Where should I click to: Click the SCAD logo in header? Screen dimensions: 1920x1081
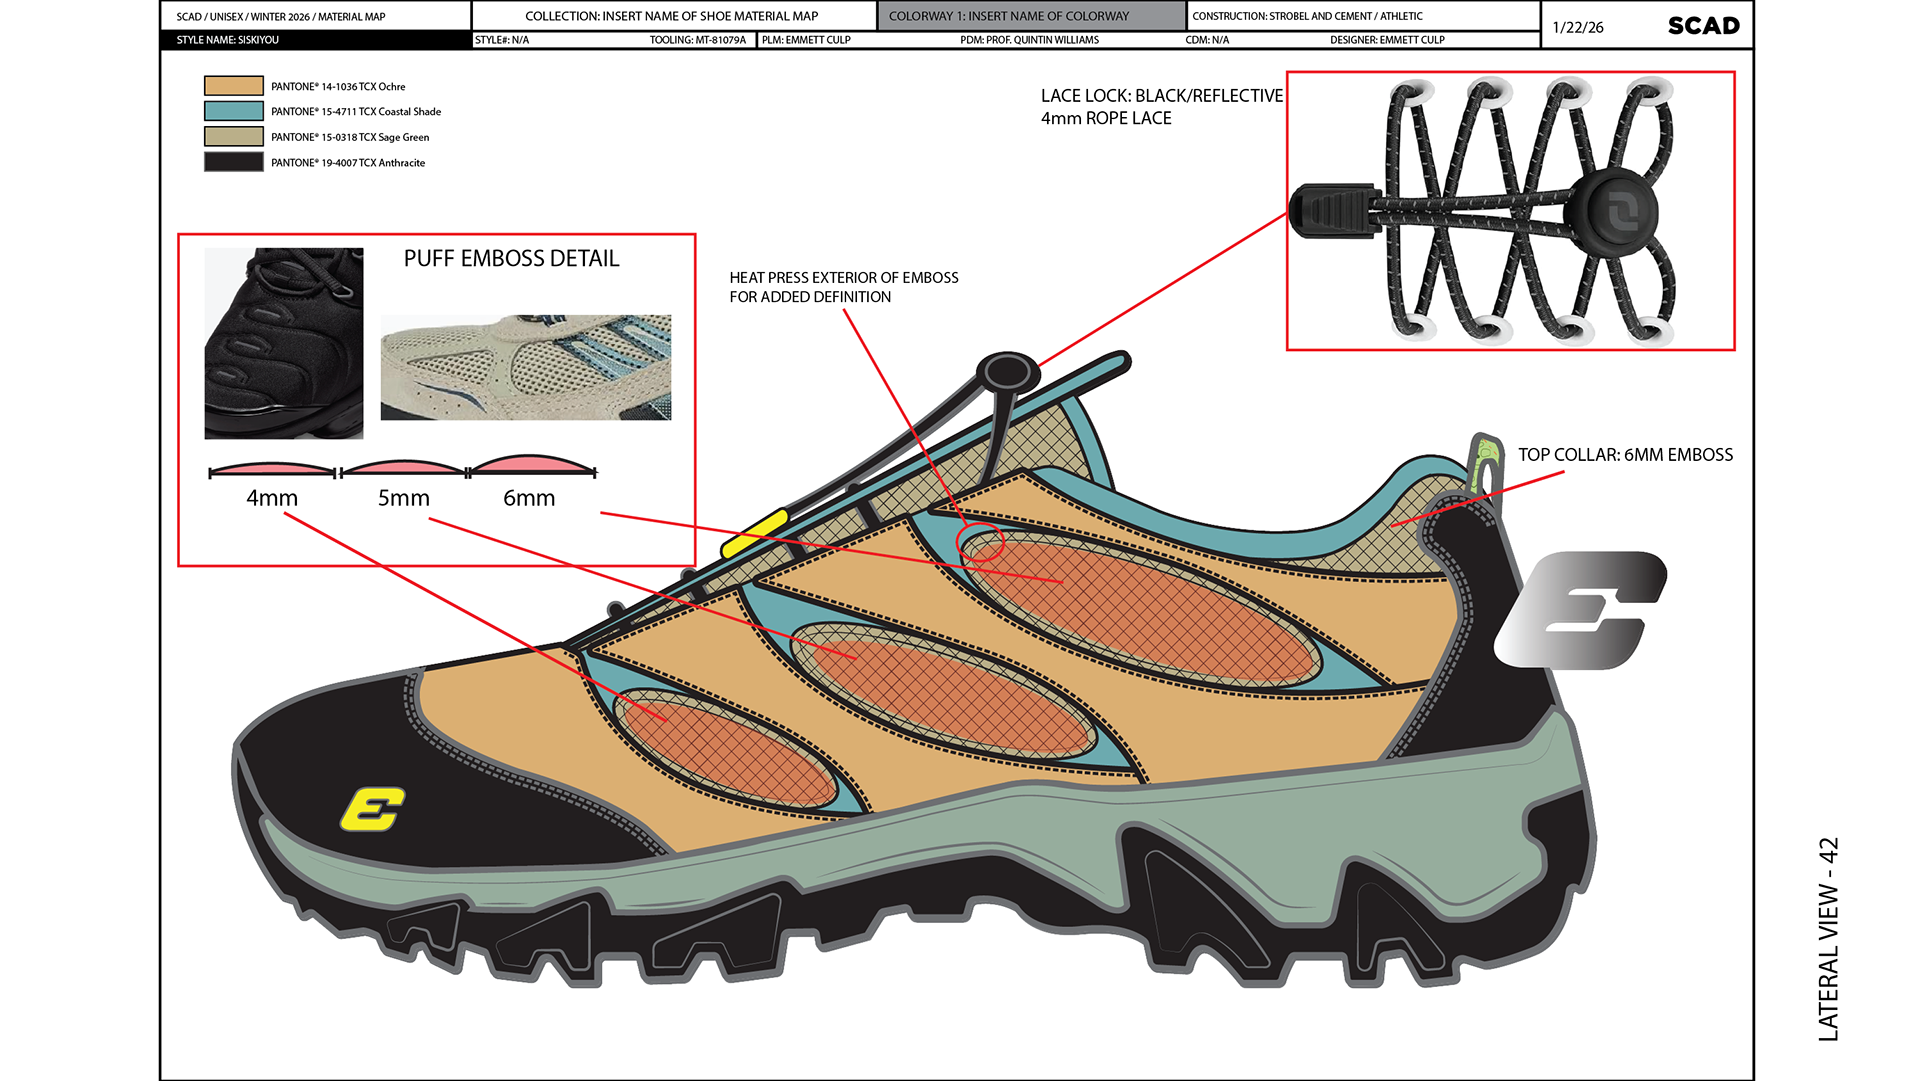(x=1703, y=26)
